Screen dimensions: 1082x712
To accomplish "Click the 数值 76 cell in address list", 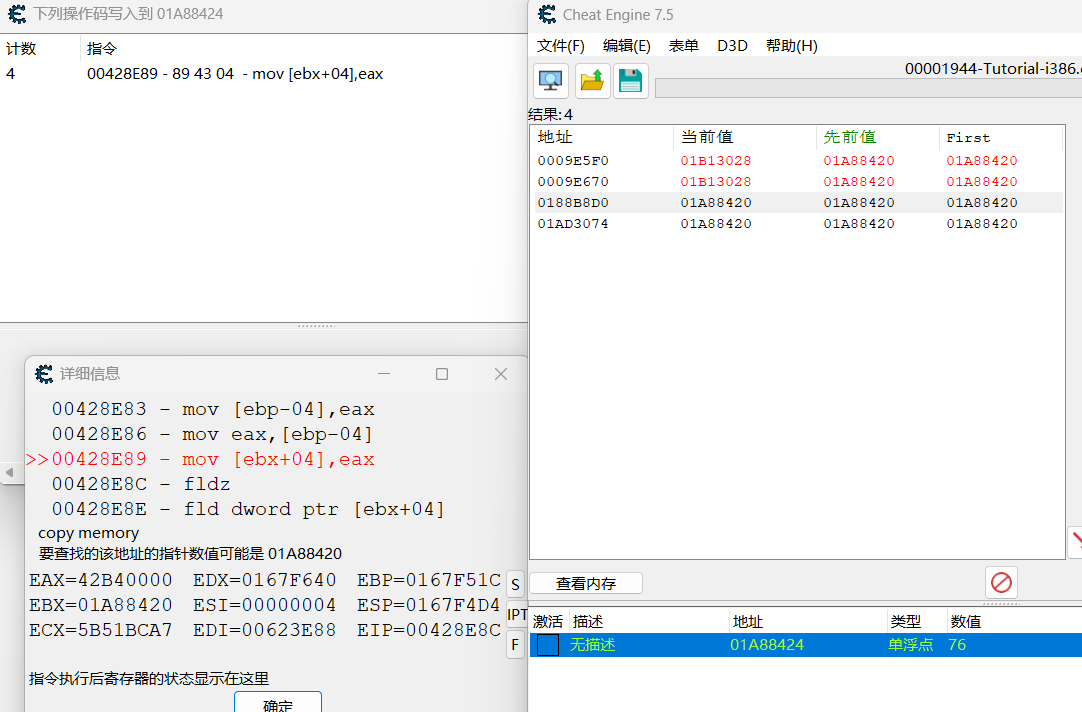I will (x=957, y=645).
